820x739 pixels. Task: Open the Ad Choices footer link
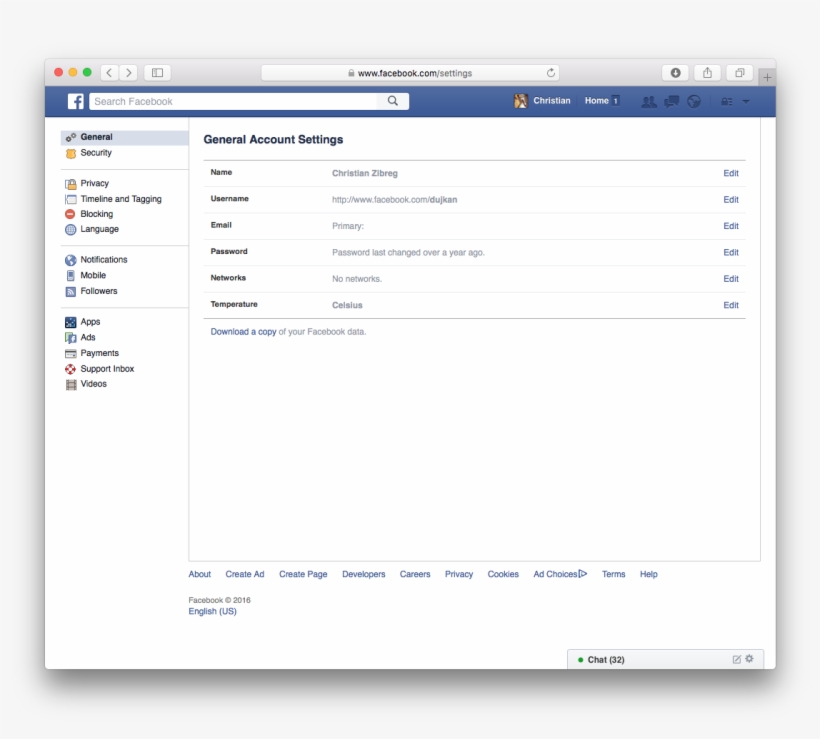[560, 574]
